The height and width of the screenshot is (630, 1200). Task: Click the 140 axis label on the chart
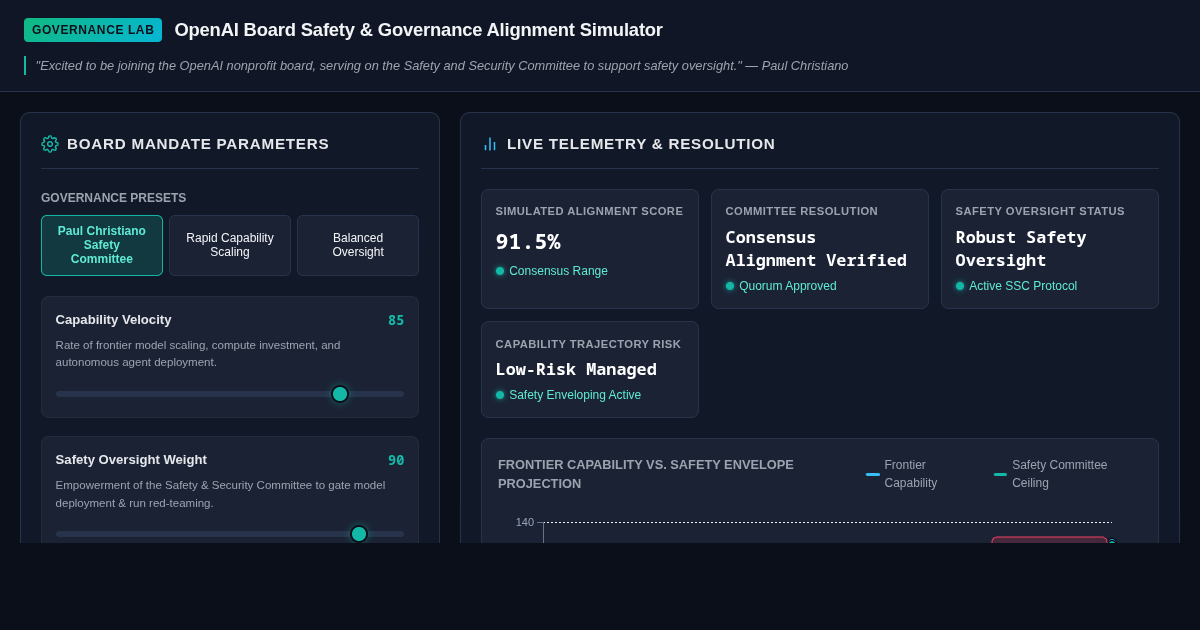click(x=525, y=522)
